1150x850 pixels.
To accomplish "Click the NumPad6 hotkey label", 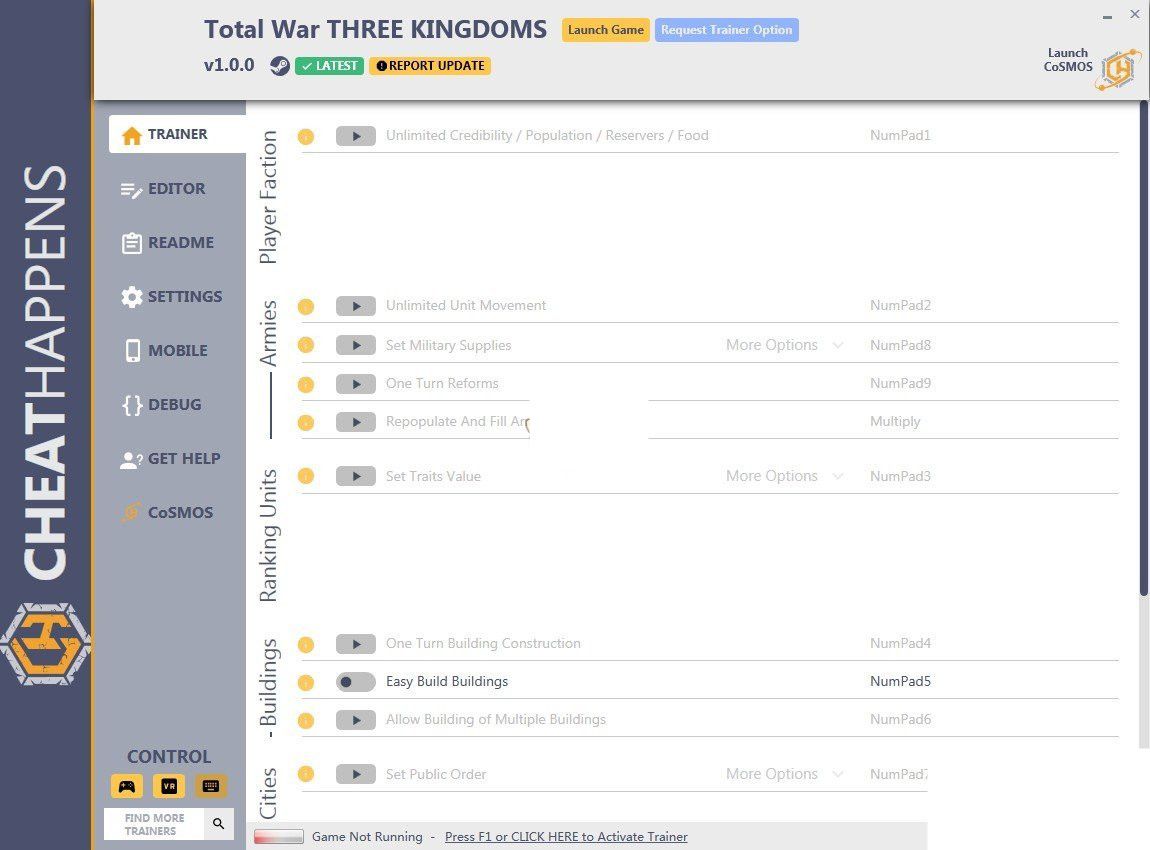I will click(900, 719).
